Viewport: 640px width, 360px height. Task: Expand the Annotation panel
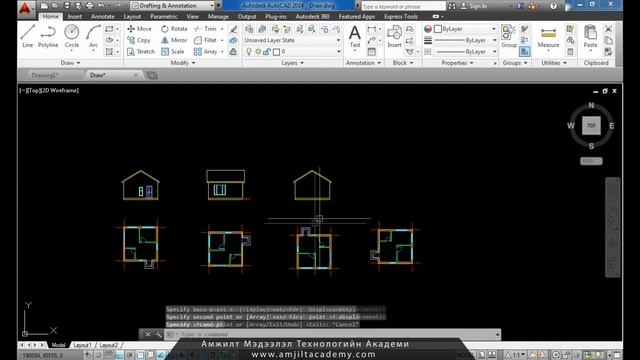[x=363, y=63]
